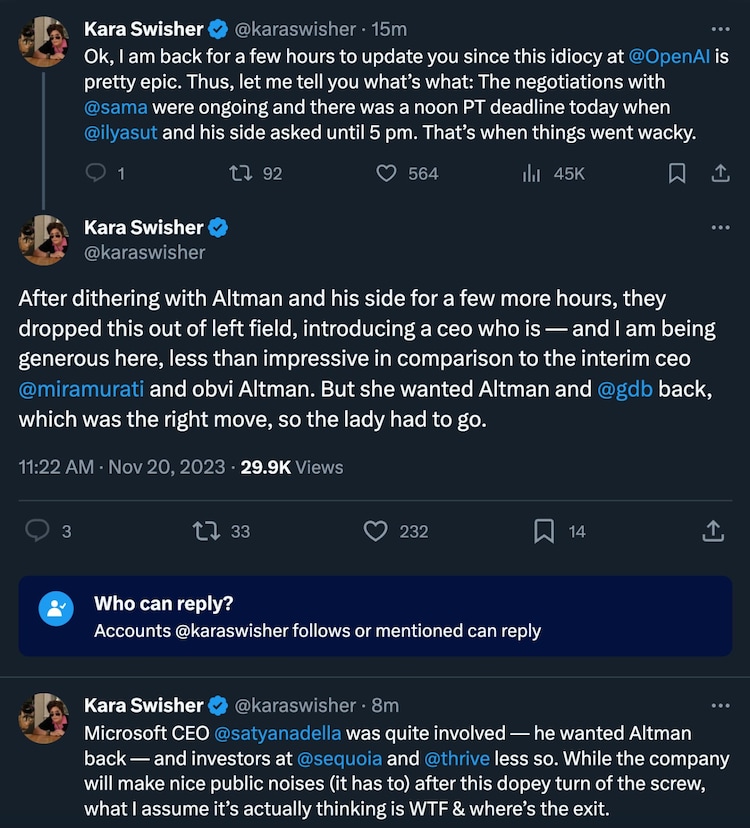Open more options on the 8m tweet
The image size is (750, 828).
coord(720,706)
